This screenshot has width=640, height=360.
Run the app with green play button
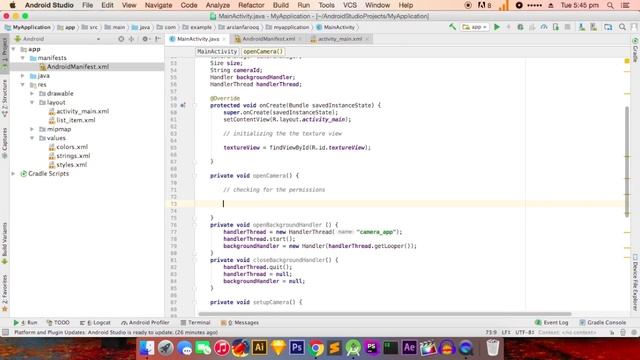point(497,27)
